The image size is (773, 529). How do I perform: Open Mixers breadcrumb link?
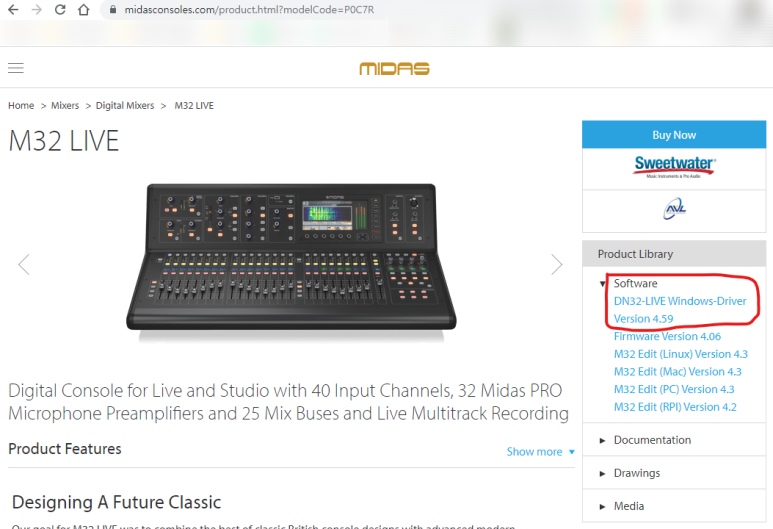pyautogui.click(x=65, y=106)
